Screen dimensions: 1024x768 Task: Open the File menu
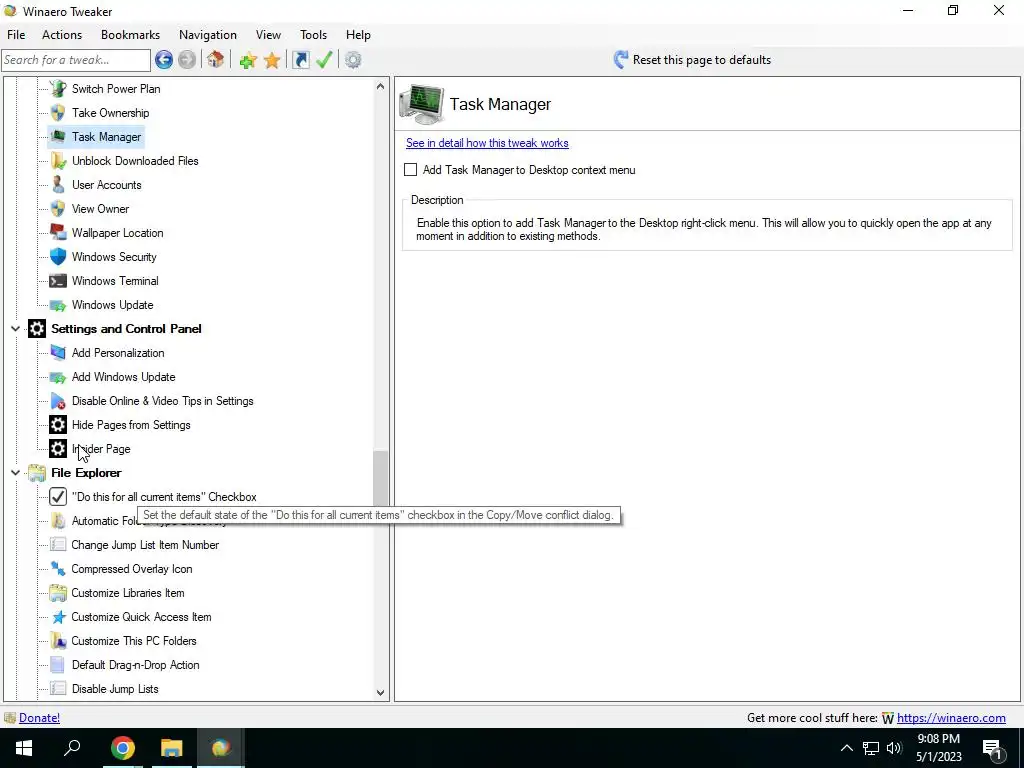tap(16, 35)
